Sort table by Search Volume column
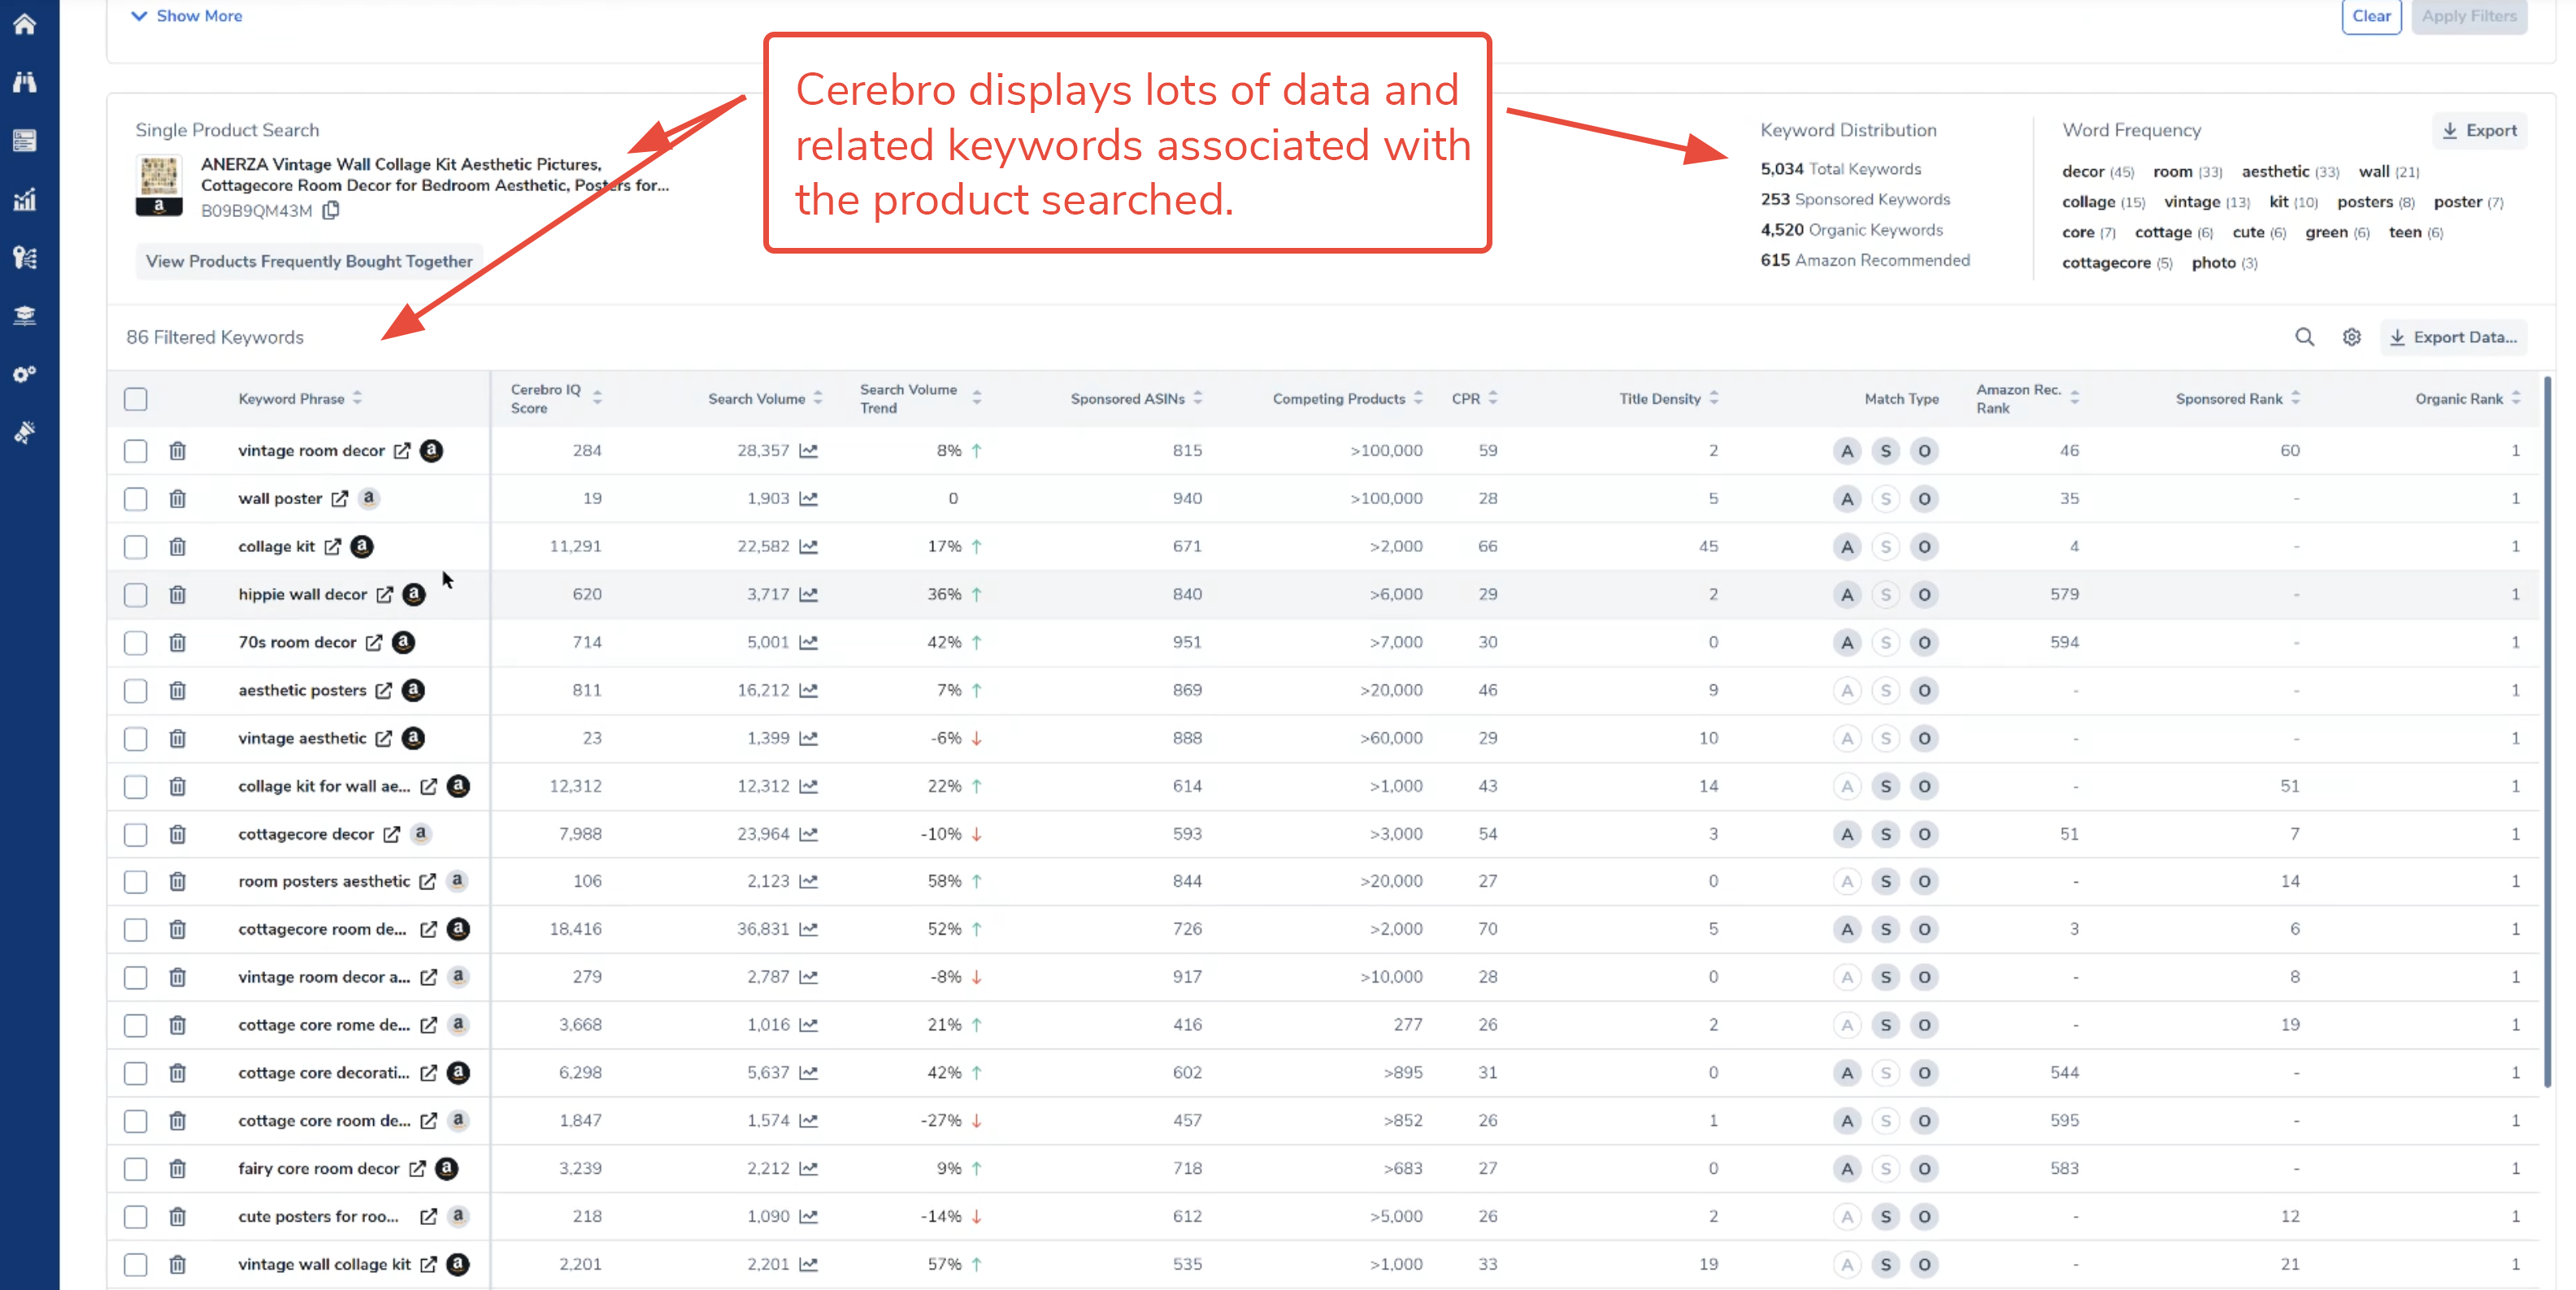2576x1290 pixels. point(757,398)
